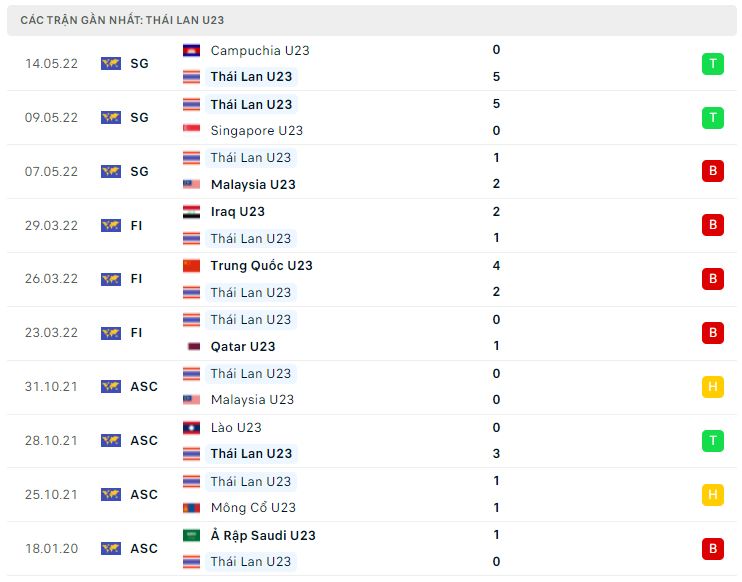Viewport: 742px width, 582px height.
Task: Click the Cambodia flag icon
Action: pyautogui.click(x=191, y=50)
